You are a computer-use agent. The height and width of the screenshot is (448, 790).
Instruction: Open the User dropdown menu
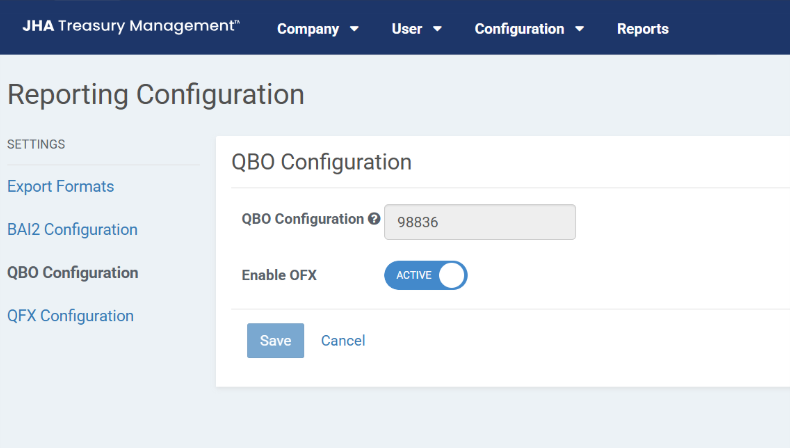coord(417,29)
